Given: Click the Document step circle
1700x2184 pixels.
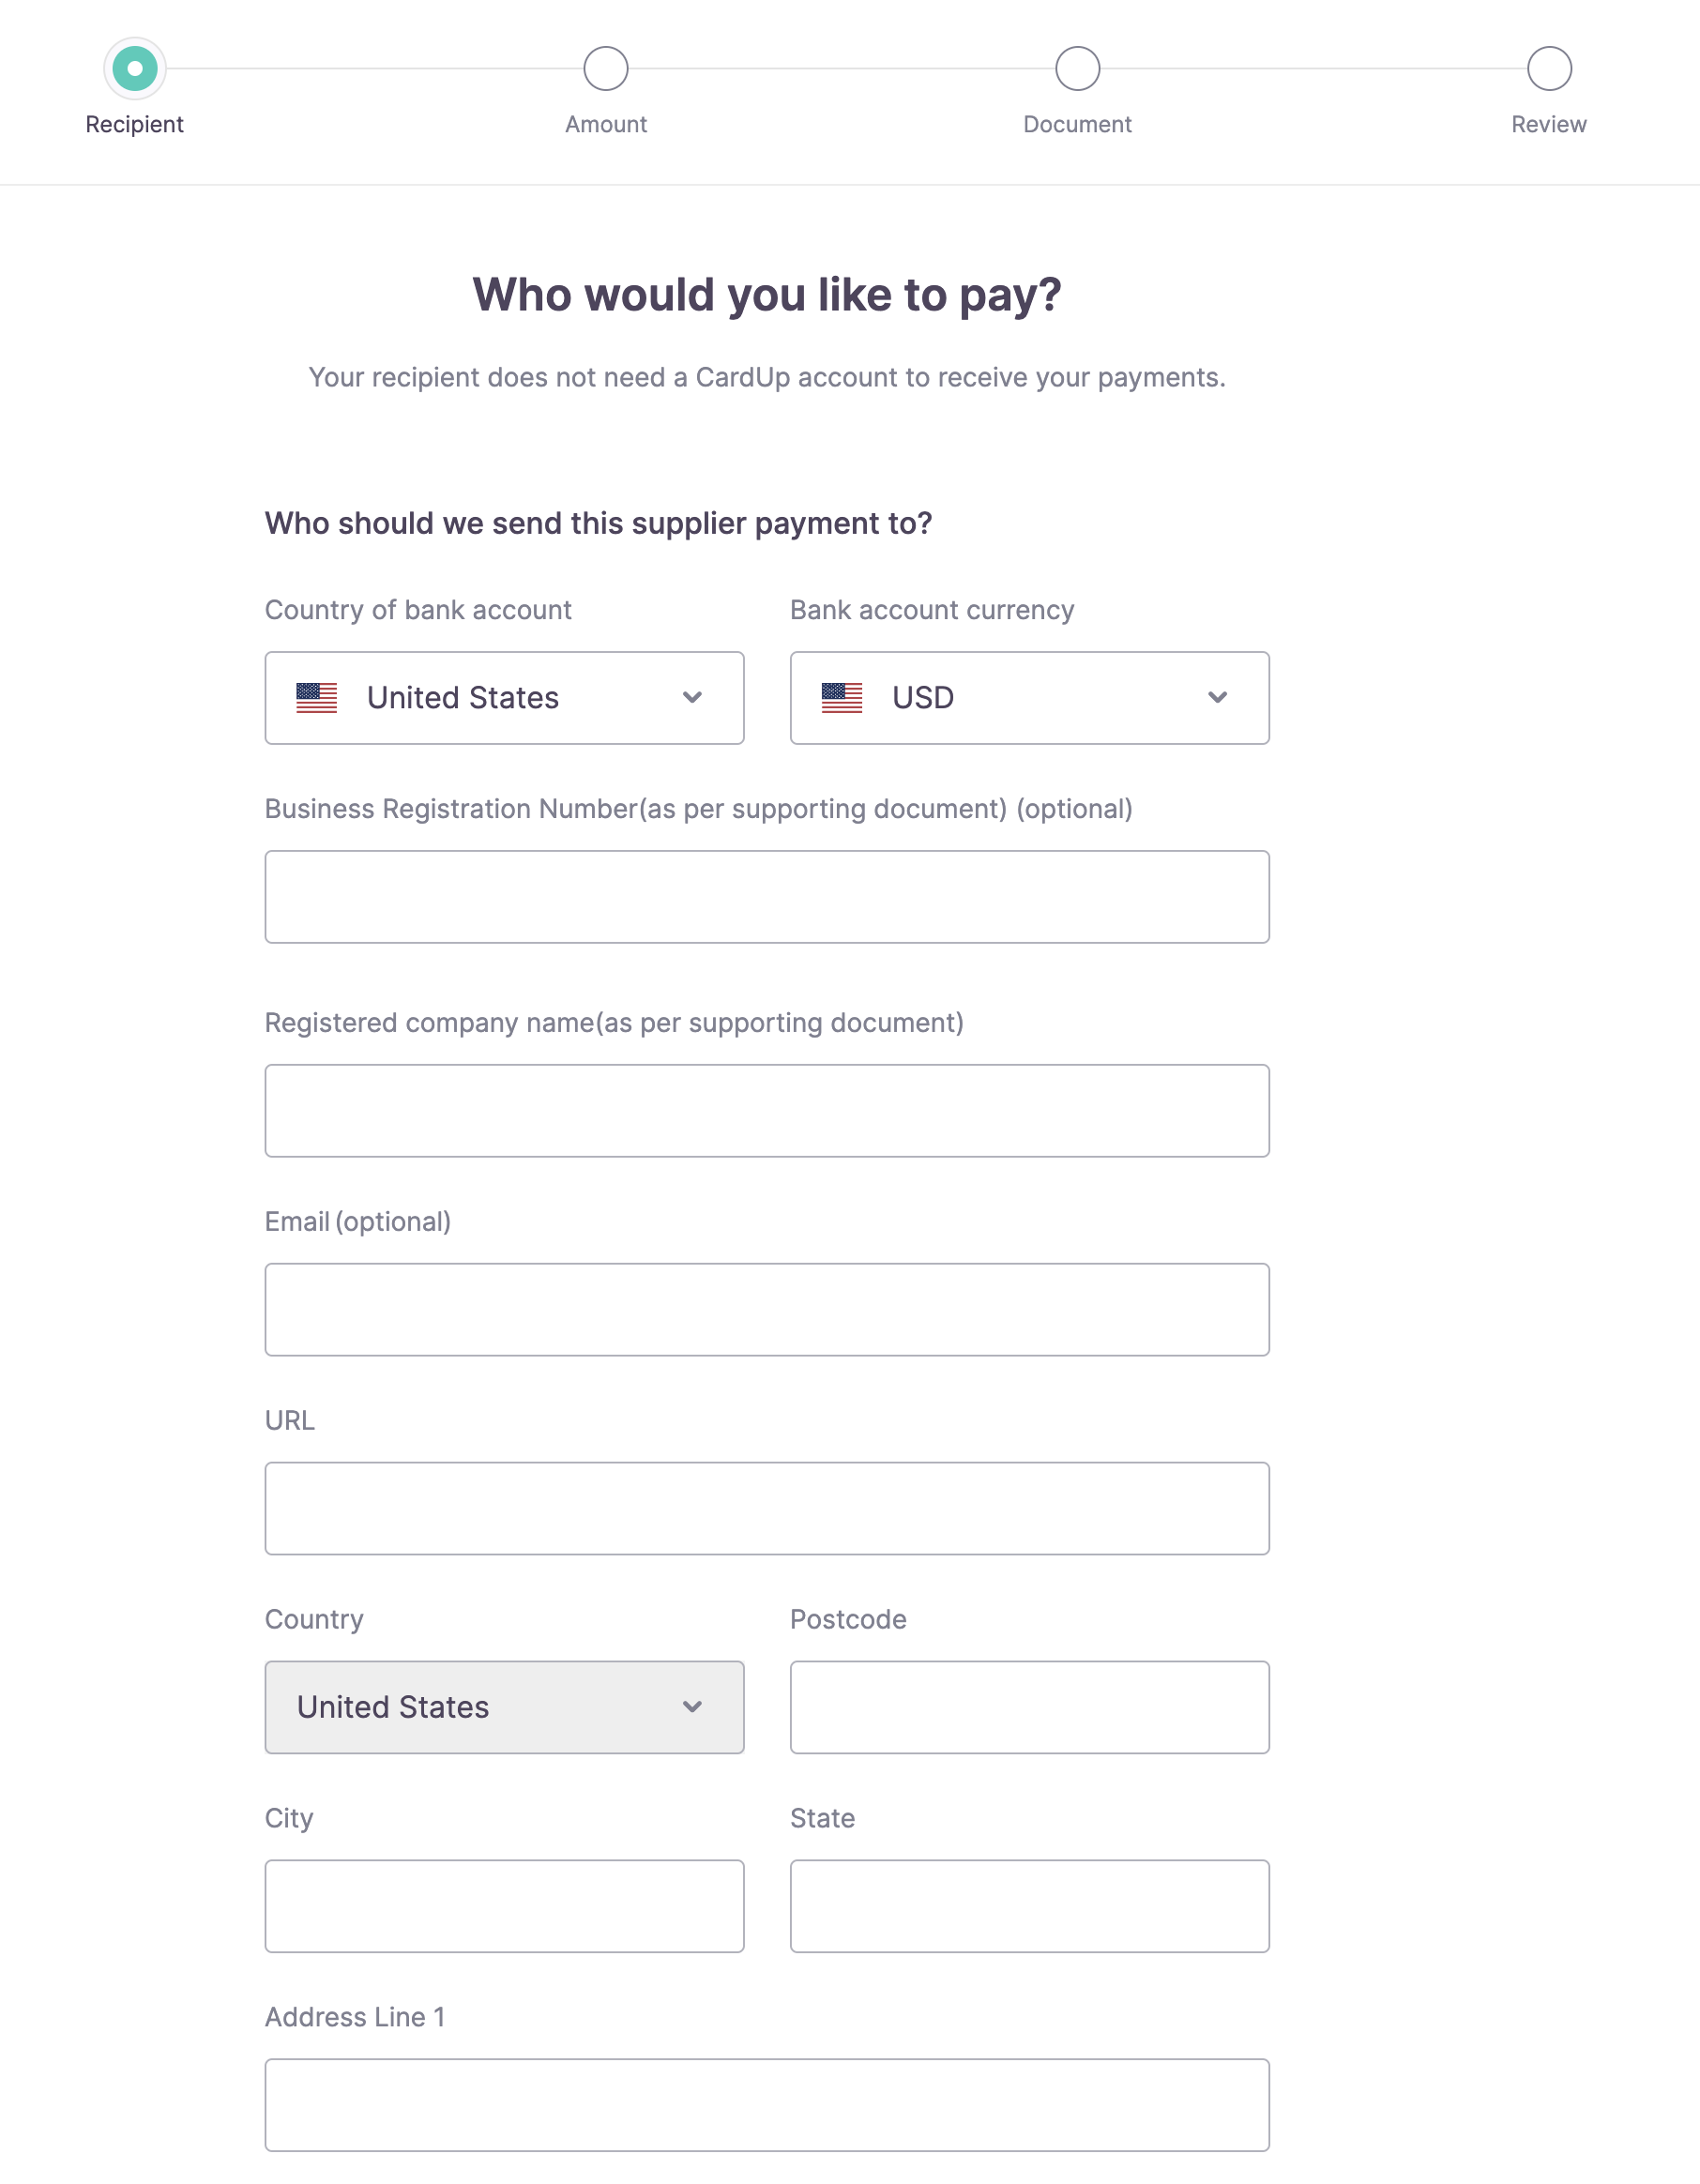Looking at the screenshot, I should click(1077, 69).
